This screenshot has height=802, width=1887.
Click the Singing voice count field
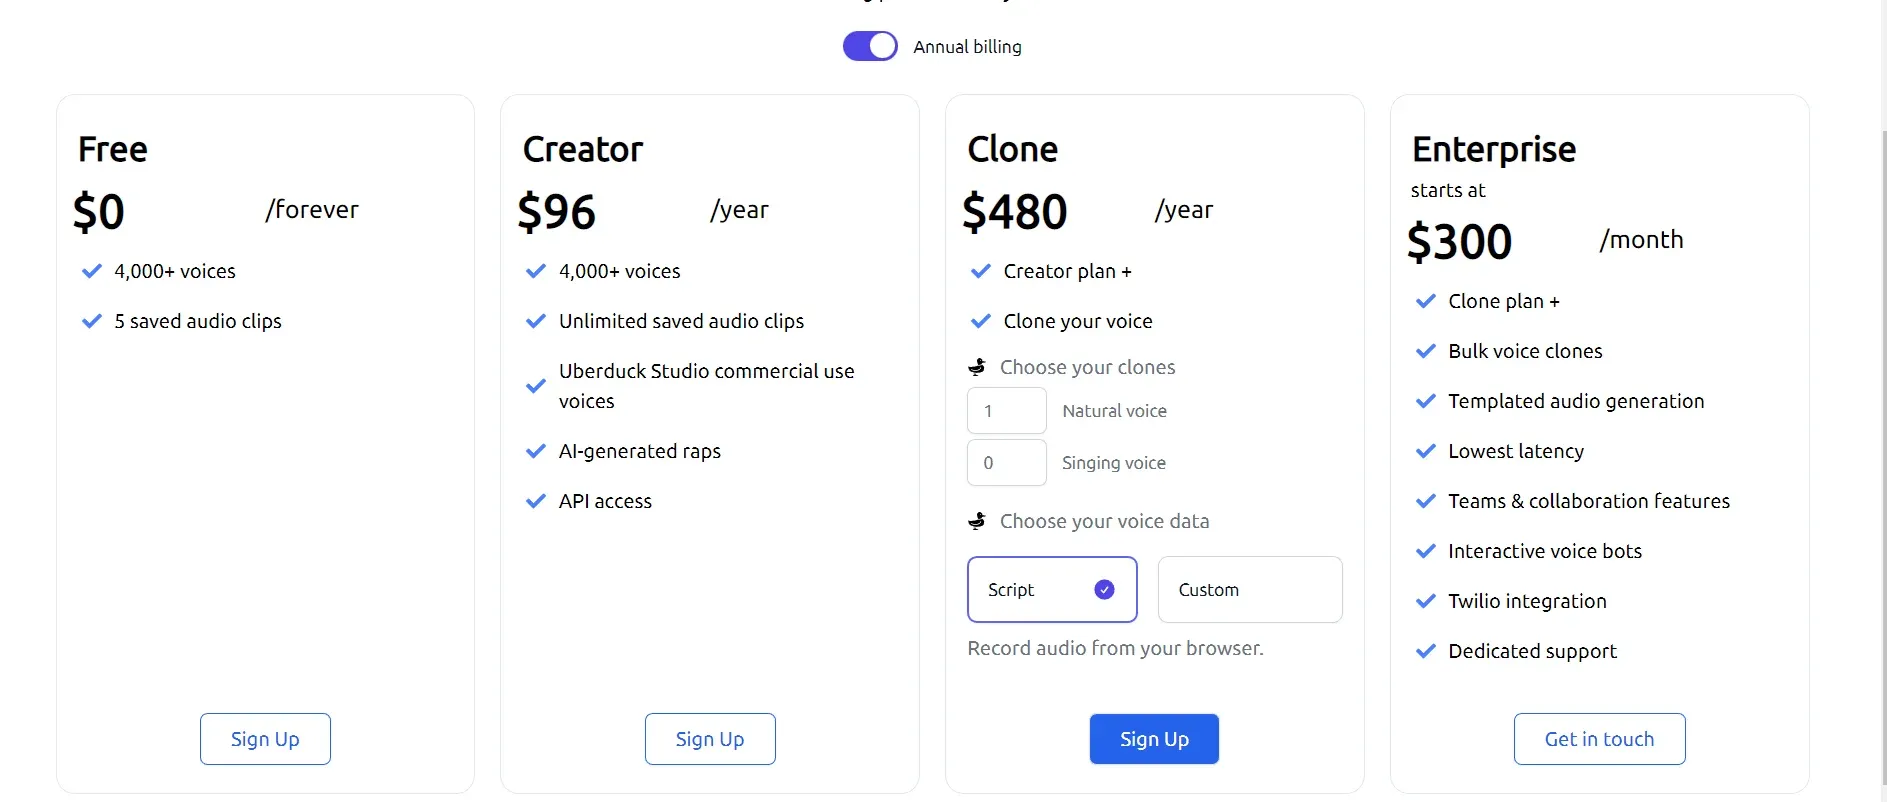point(1007,463)
